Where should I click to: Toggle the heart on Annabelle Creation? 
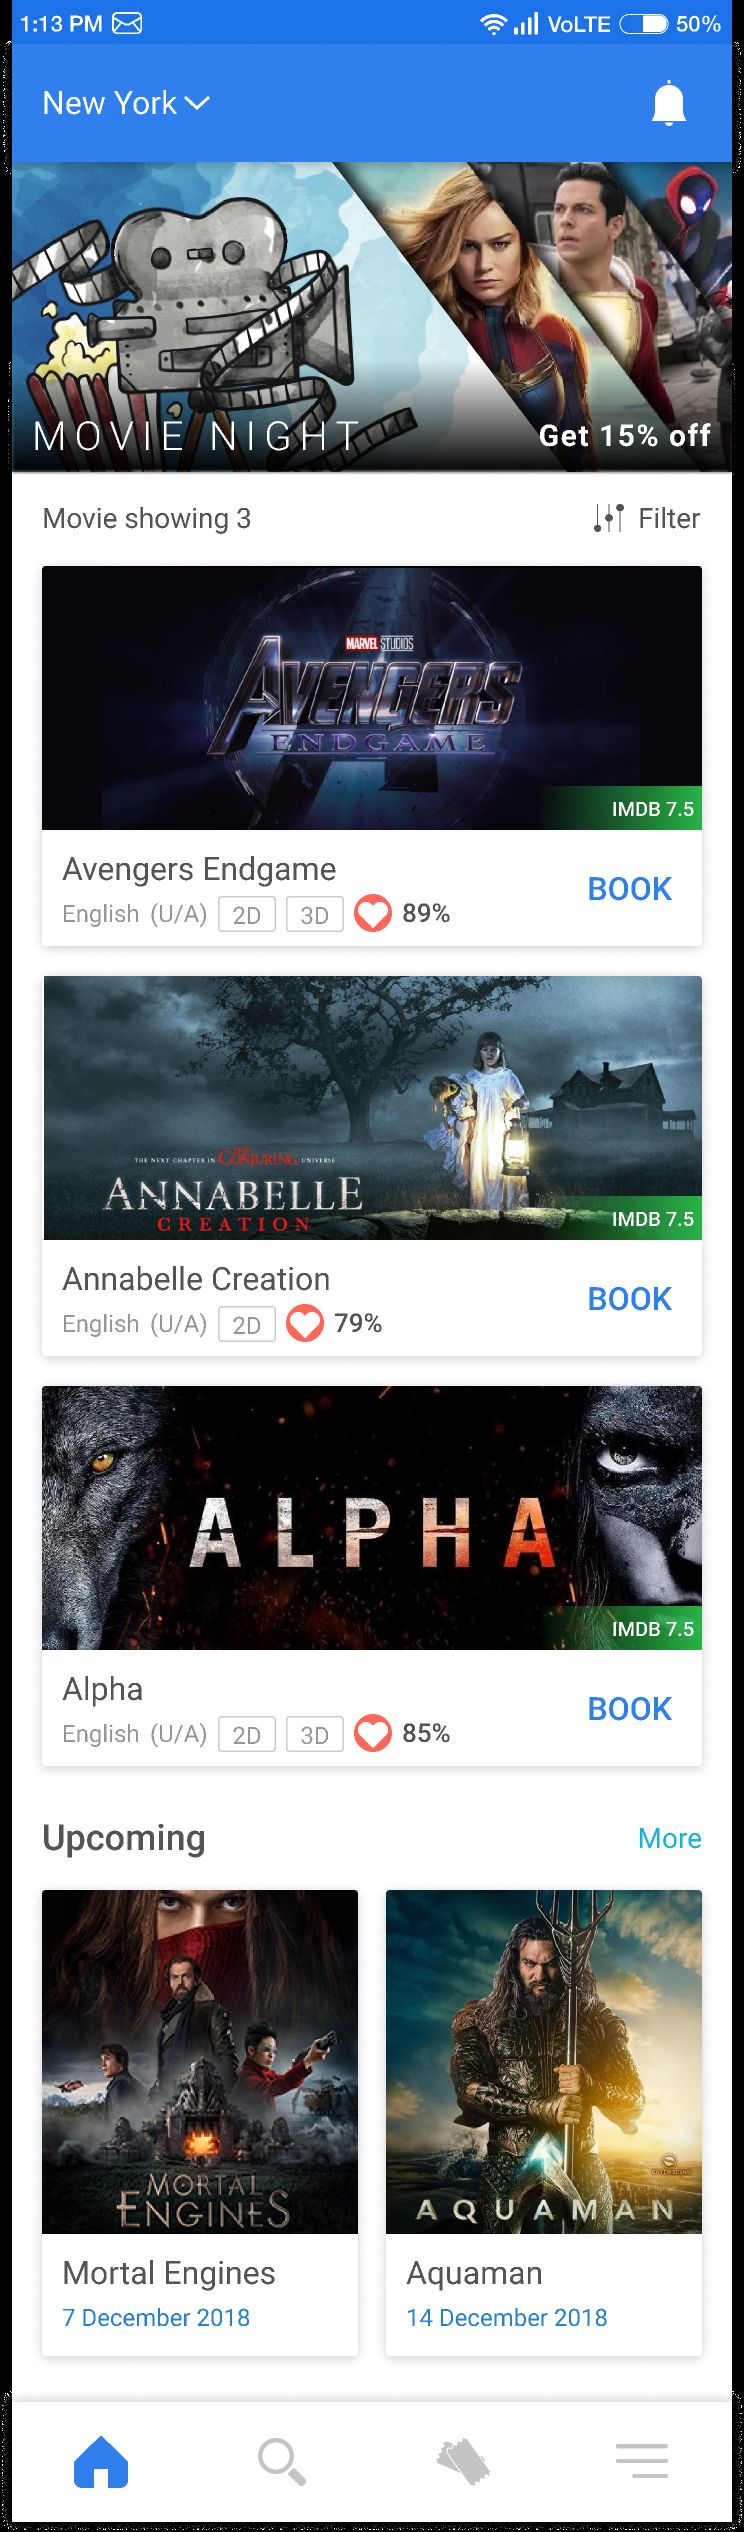click(x=305, y=1323)
